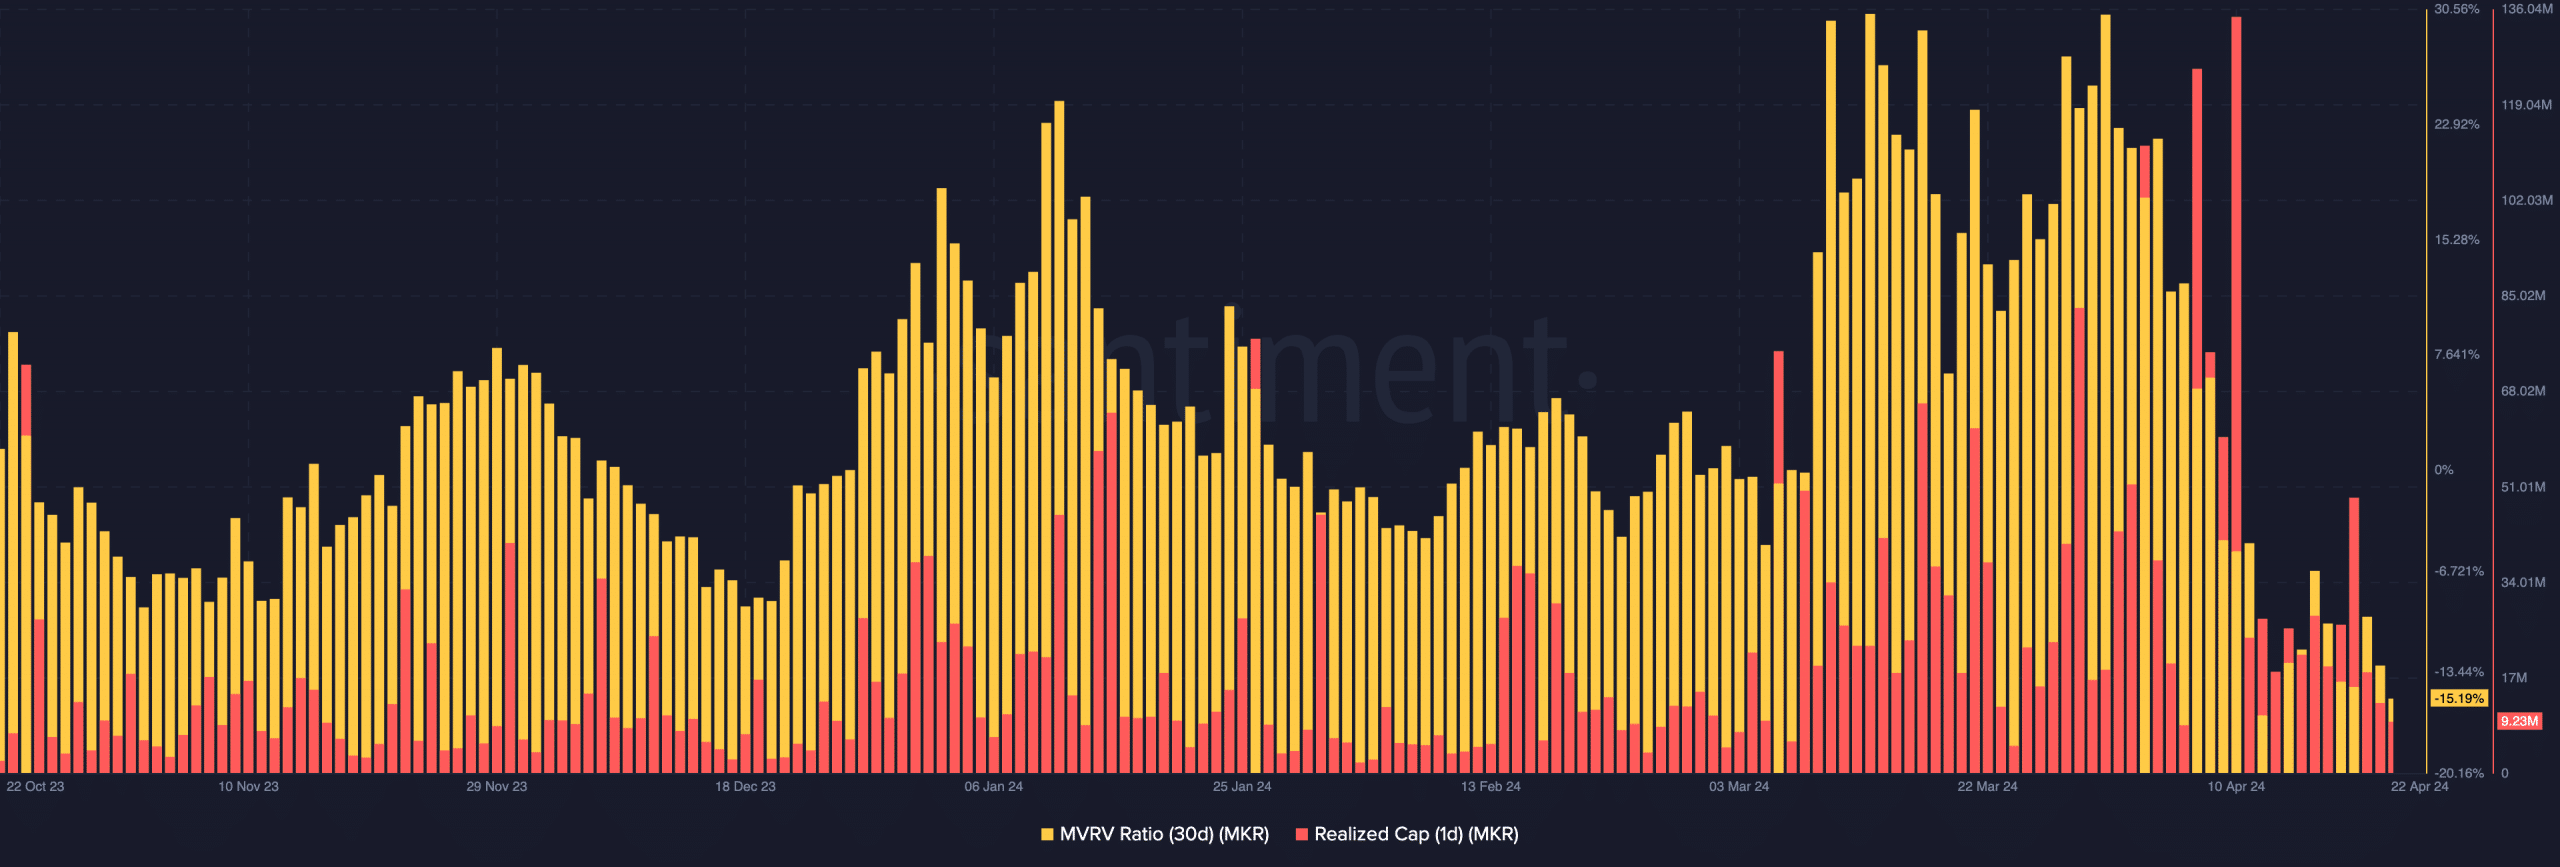Screen dimensions: 2560x867
Task: Click the 102.03M axis value
Action: coord(2527,201)
